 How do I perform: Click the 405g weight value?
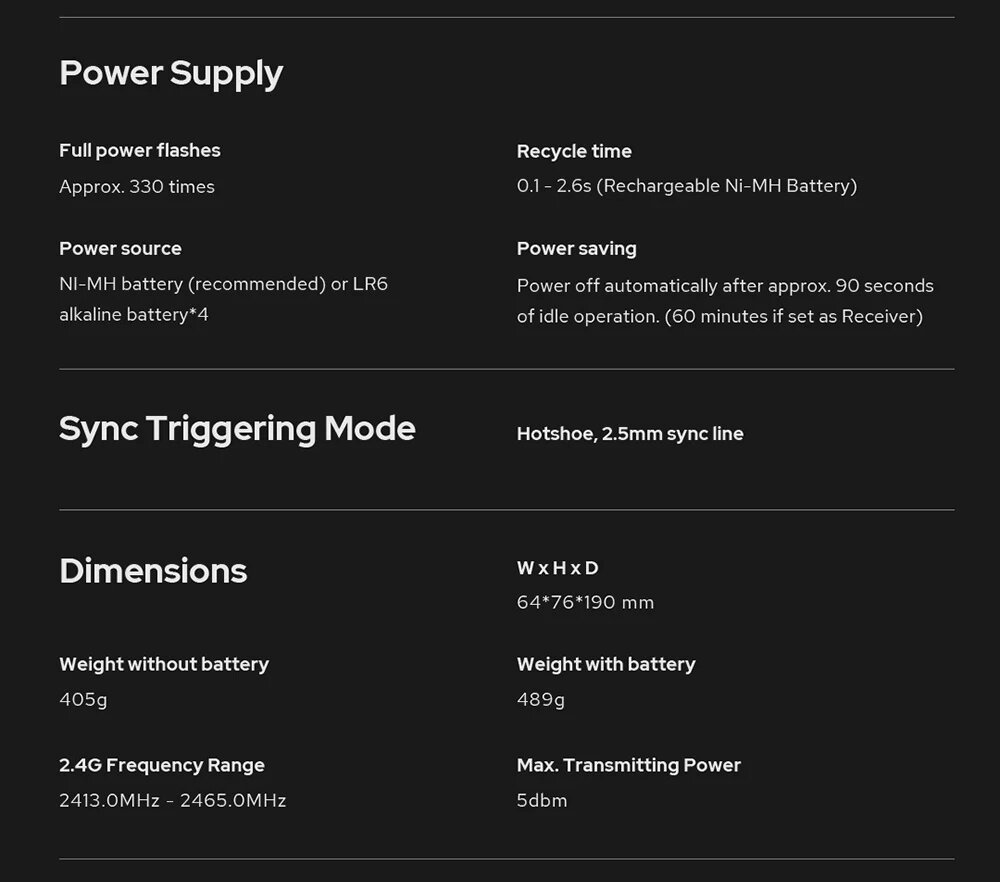[84, 700]
